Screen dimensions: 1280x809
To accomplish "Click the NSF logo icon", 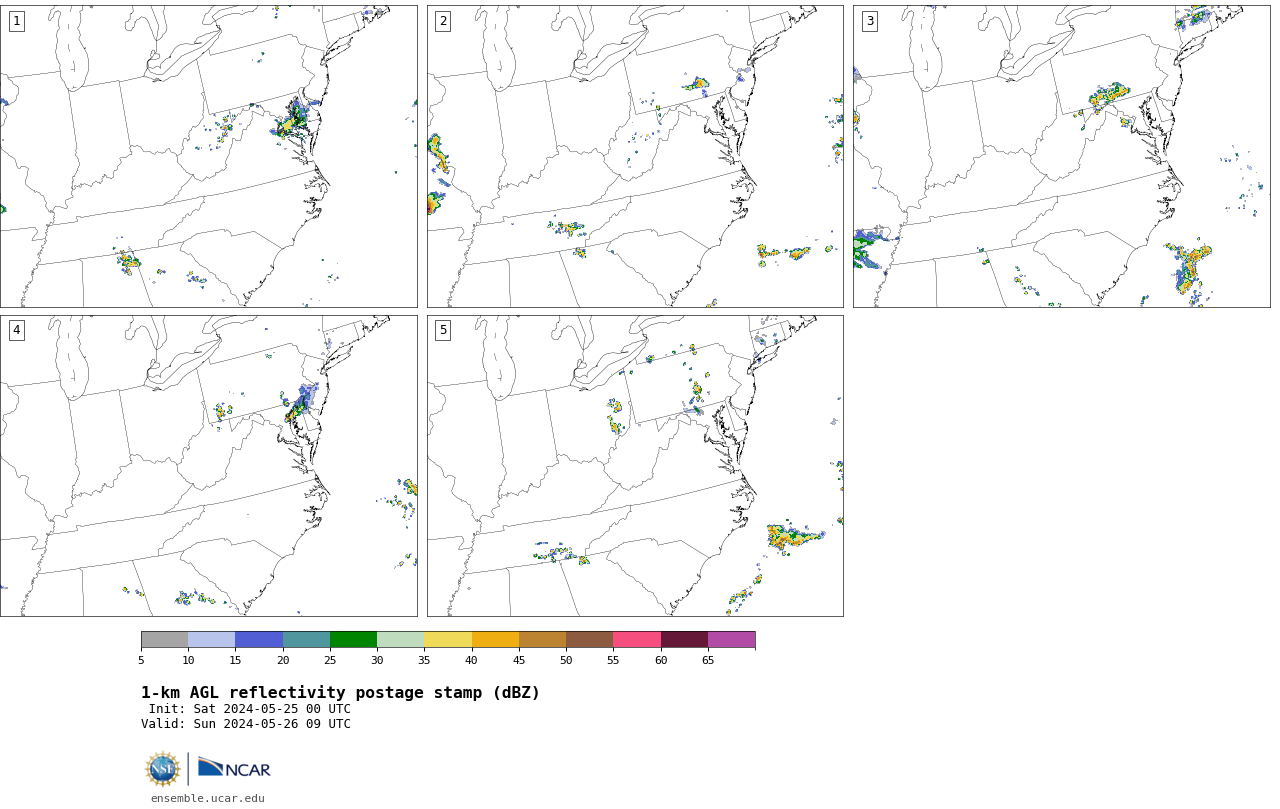I will pos(163,769).
